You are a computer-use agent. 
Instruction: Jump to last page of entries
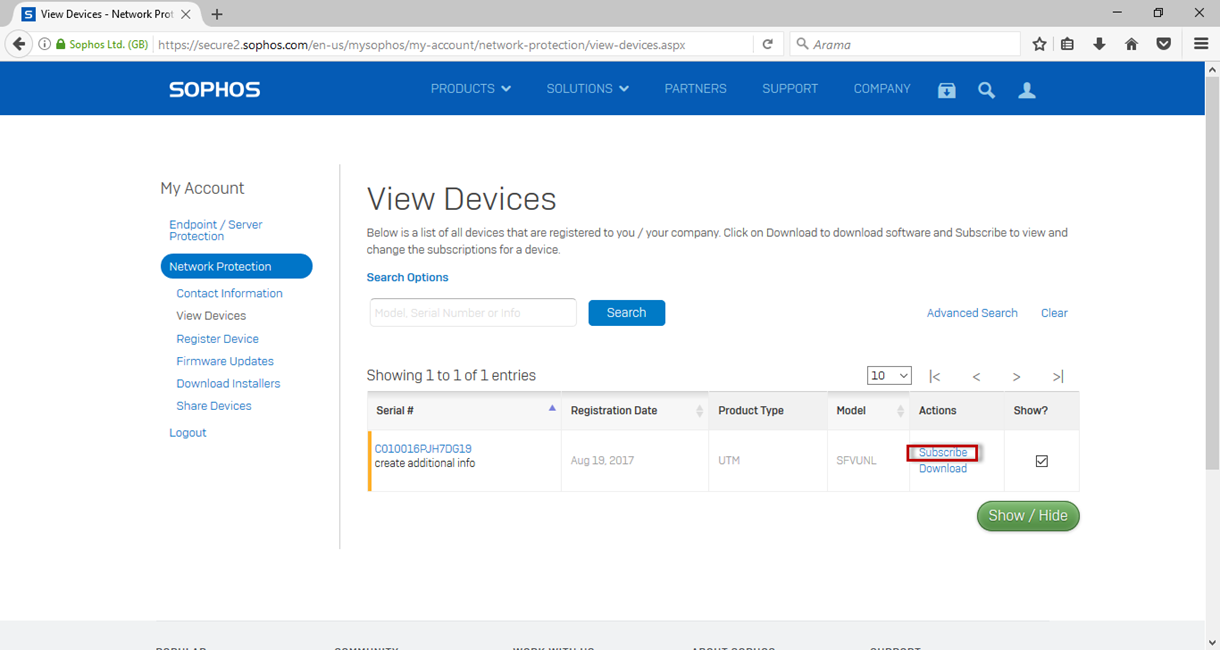(x=1057, y=376)
